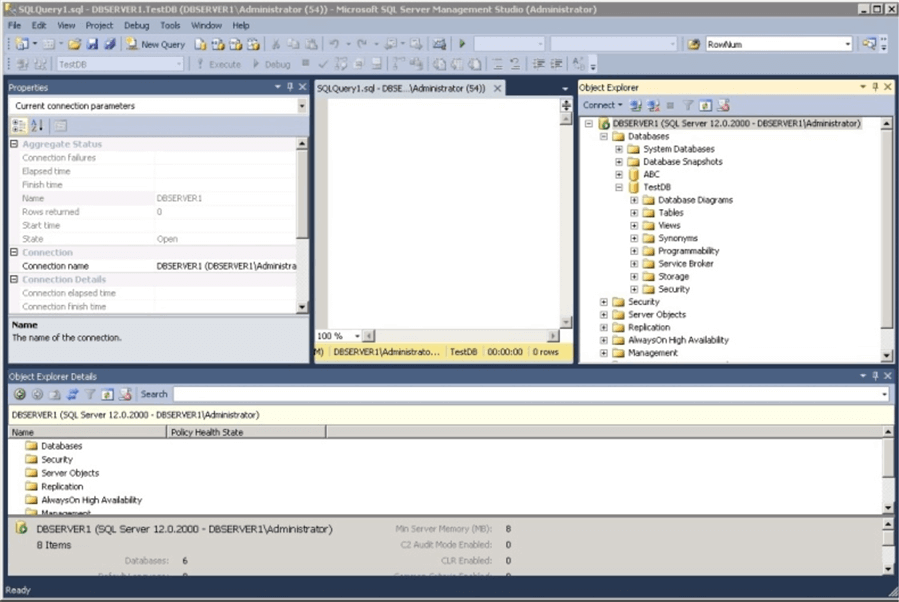Collapse the Databases folder node

(x=604, y=136)
